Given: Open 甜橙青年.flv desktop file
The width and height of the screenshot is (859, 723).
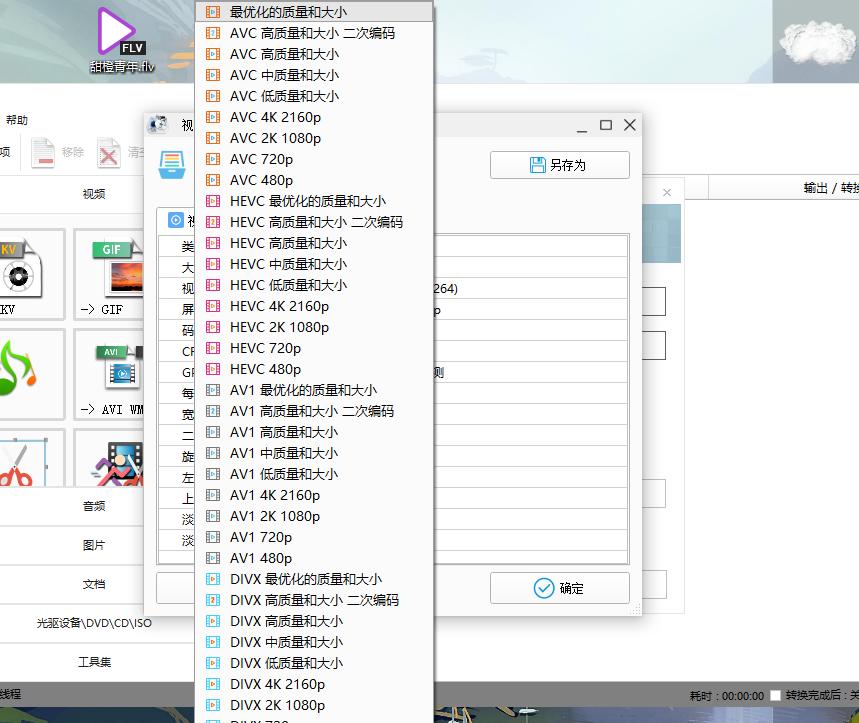Looking at the screenshot, I should (122, 39).
